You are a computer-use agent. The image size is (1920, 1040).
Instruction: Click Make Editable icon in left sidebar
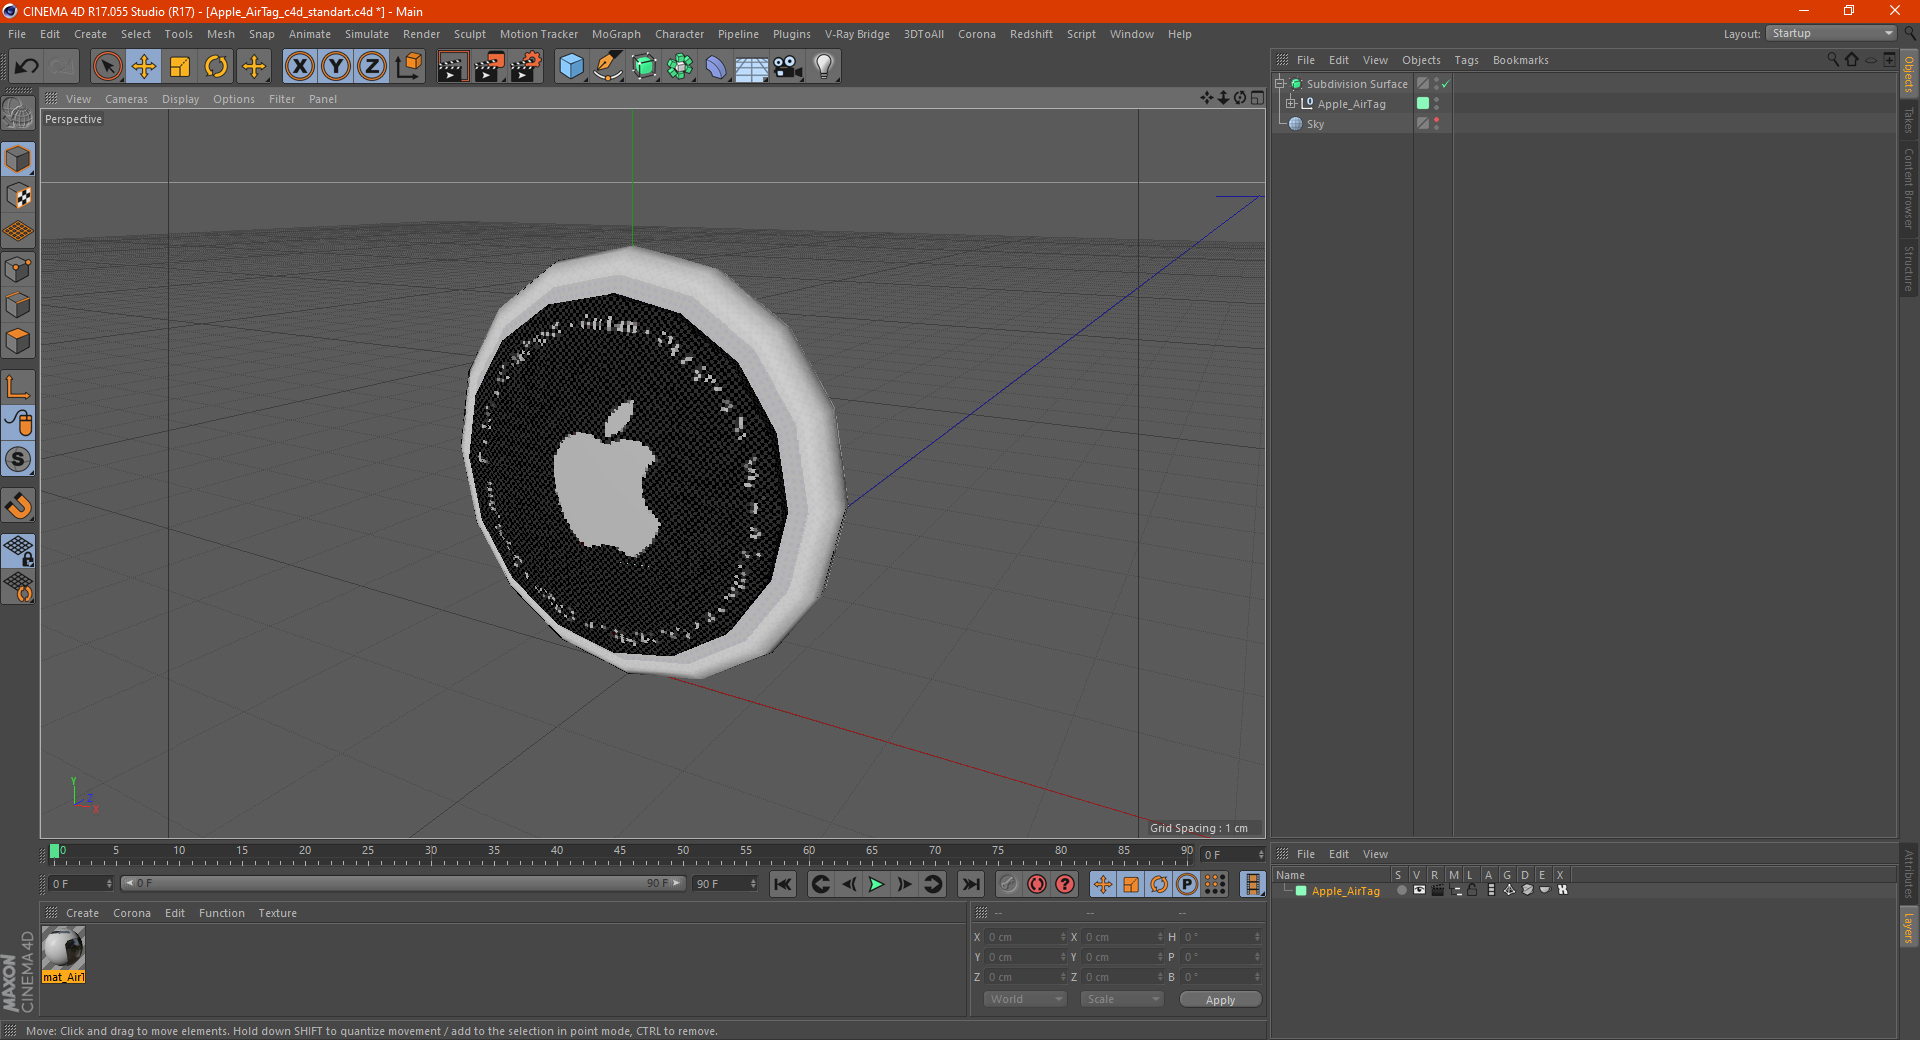coord(18,114)
